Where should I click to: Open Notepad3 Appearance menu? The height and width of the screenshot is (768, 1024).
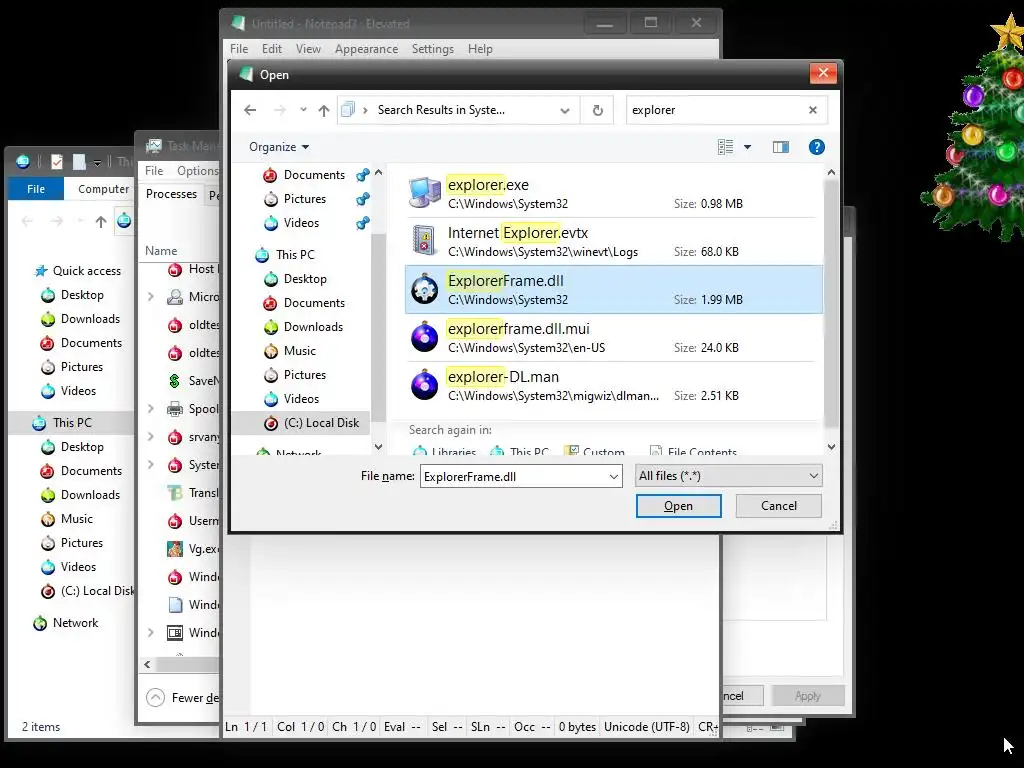(x=366, y=49)
